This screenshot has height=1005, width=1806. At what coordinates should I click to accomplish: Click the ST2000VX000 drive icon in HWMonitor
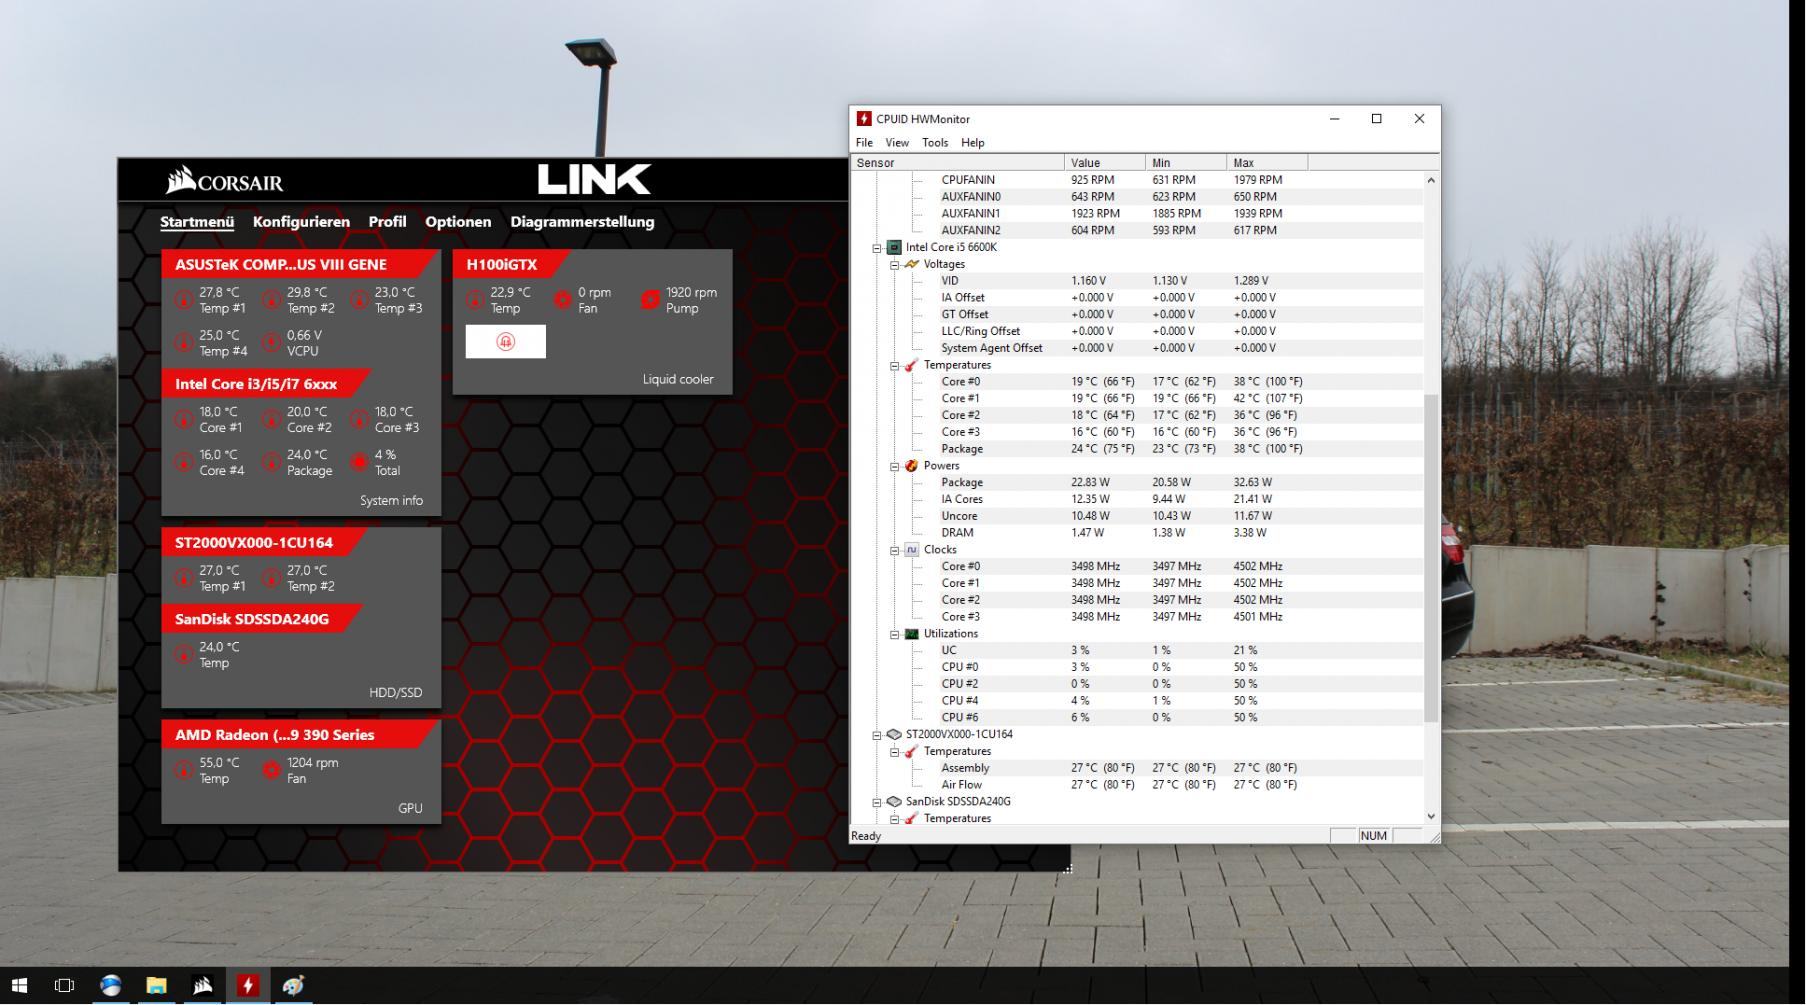click(894, 734)
